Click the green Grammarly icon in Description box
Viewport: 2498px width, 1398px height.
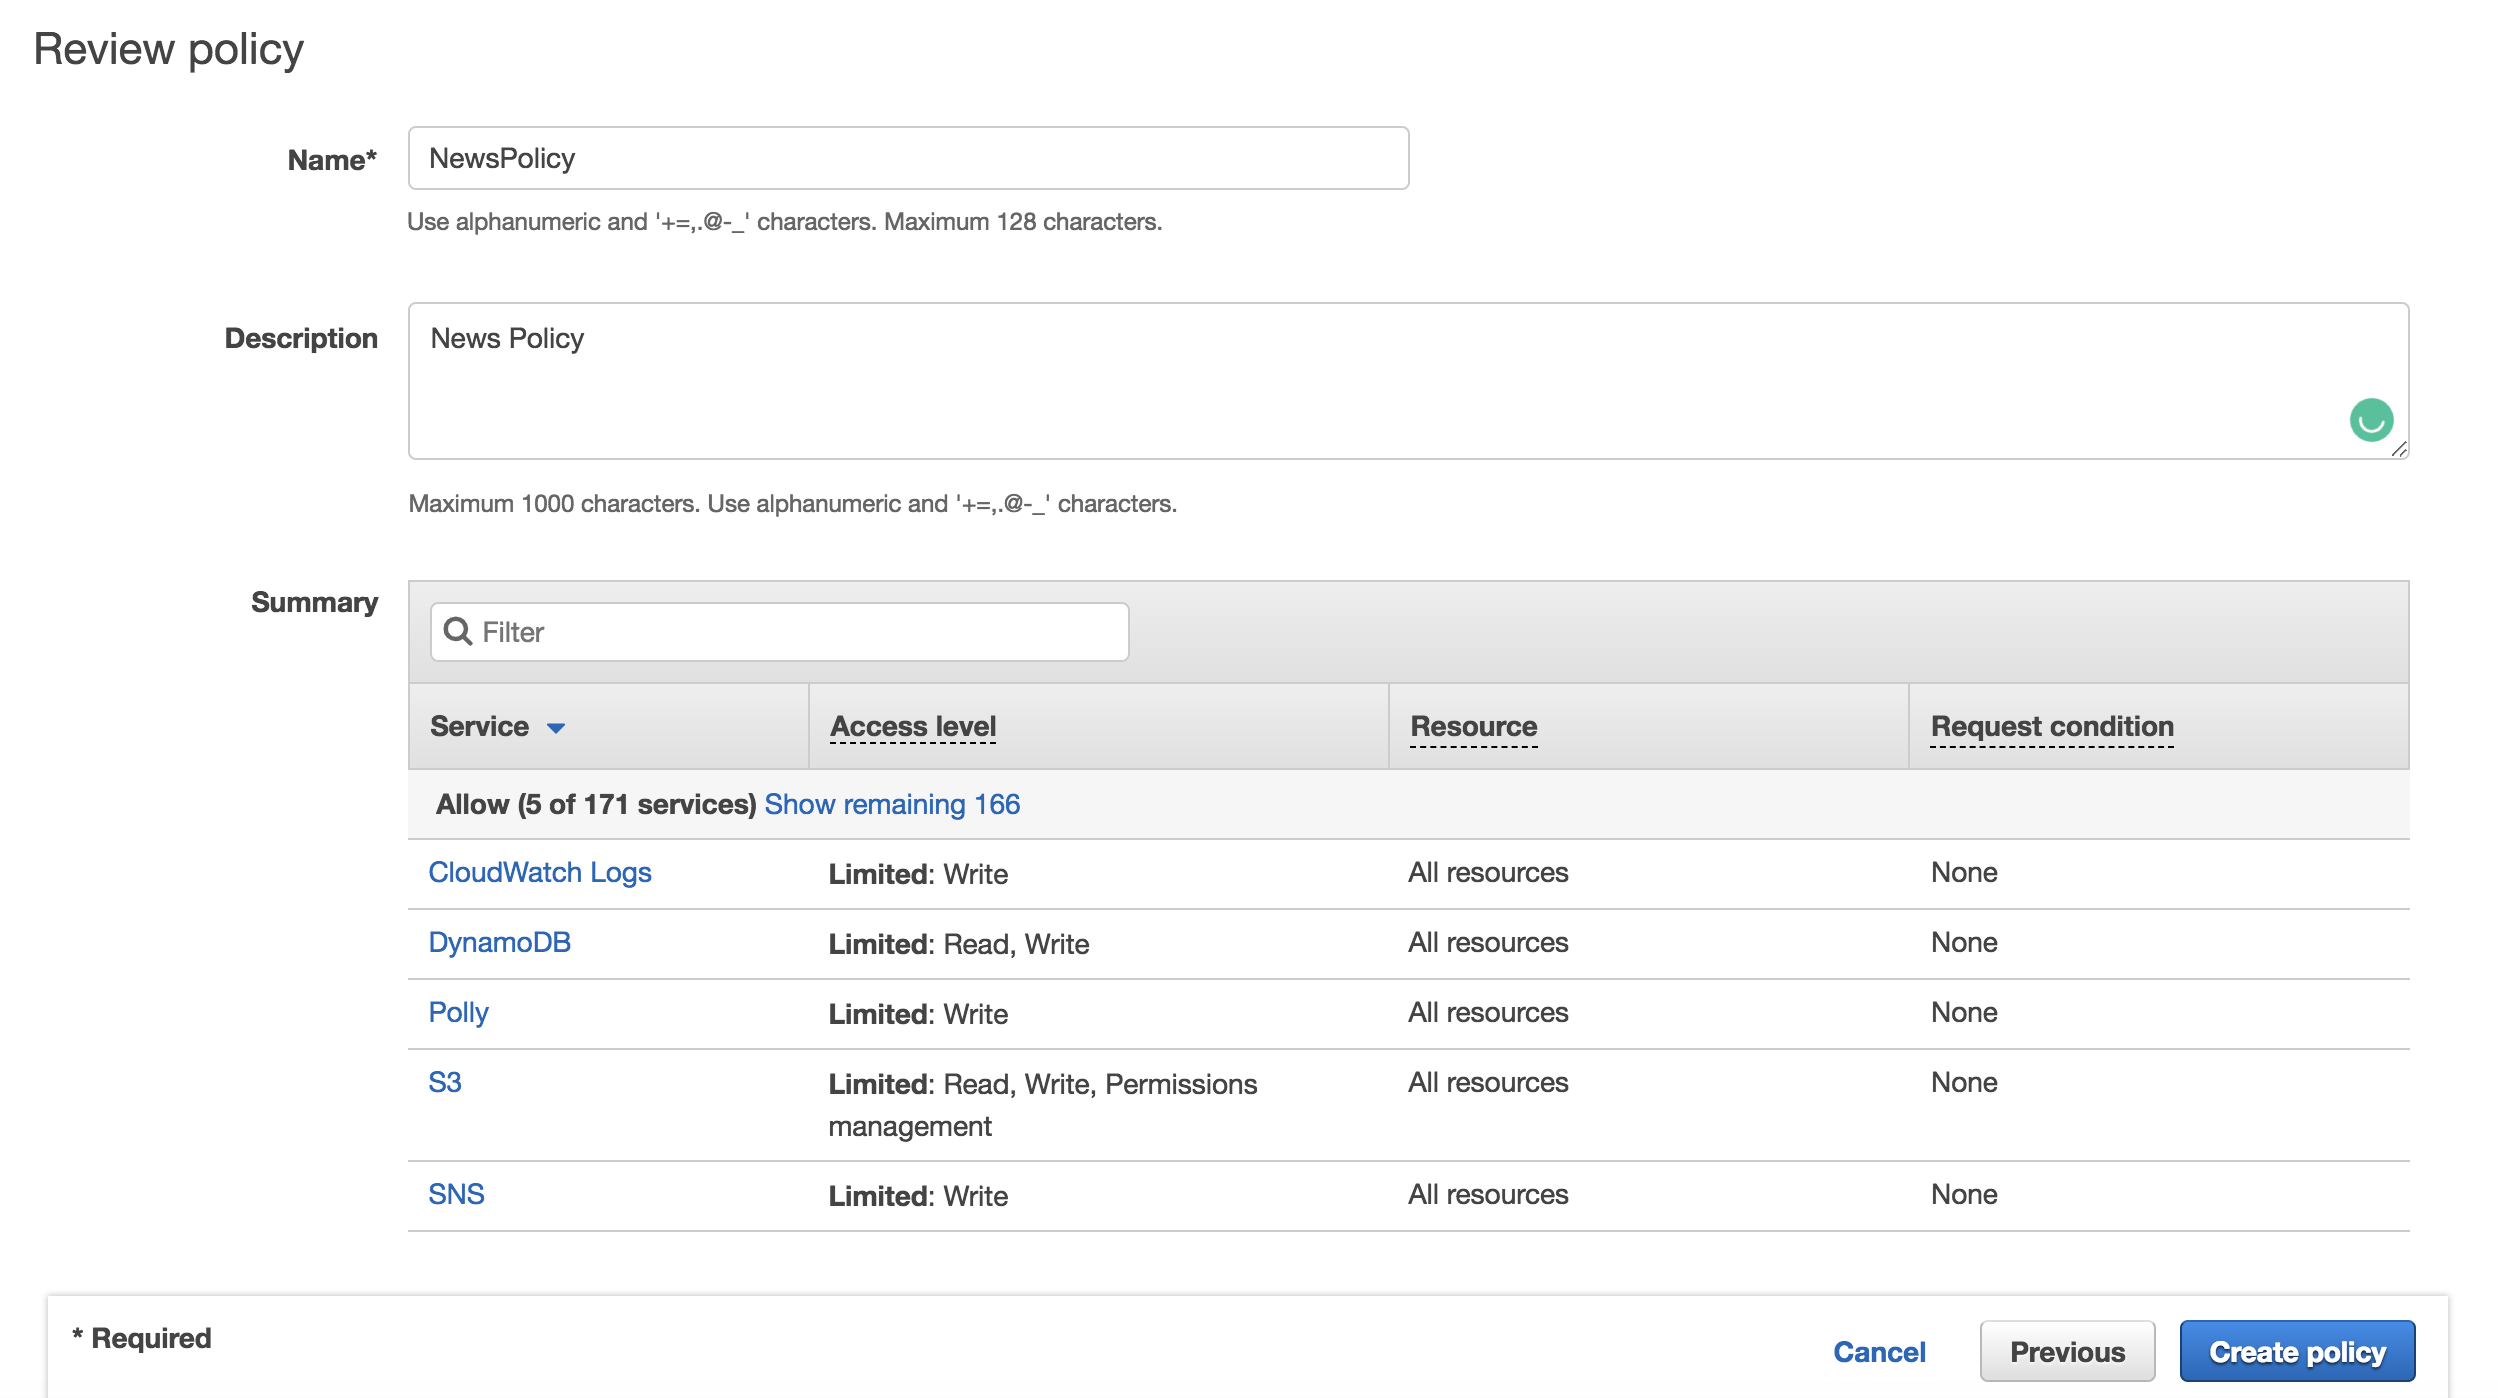click(2371, 420)
